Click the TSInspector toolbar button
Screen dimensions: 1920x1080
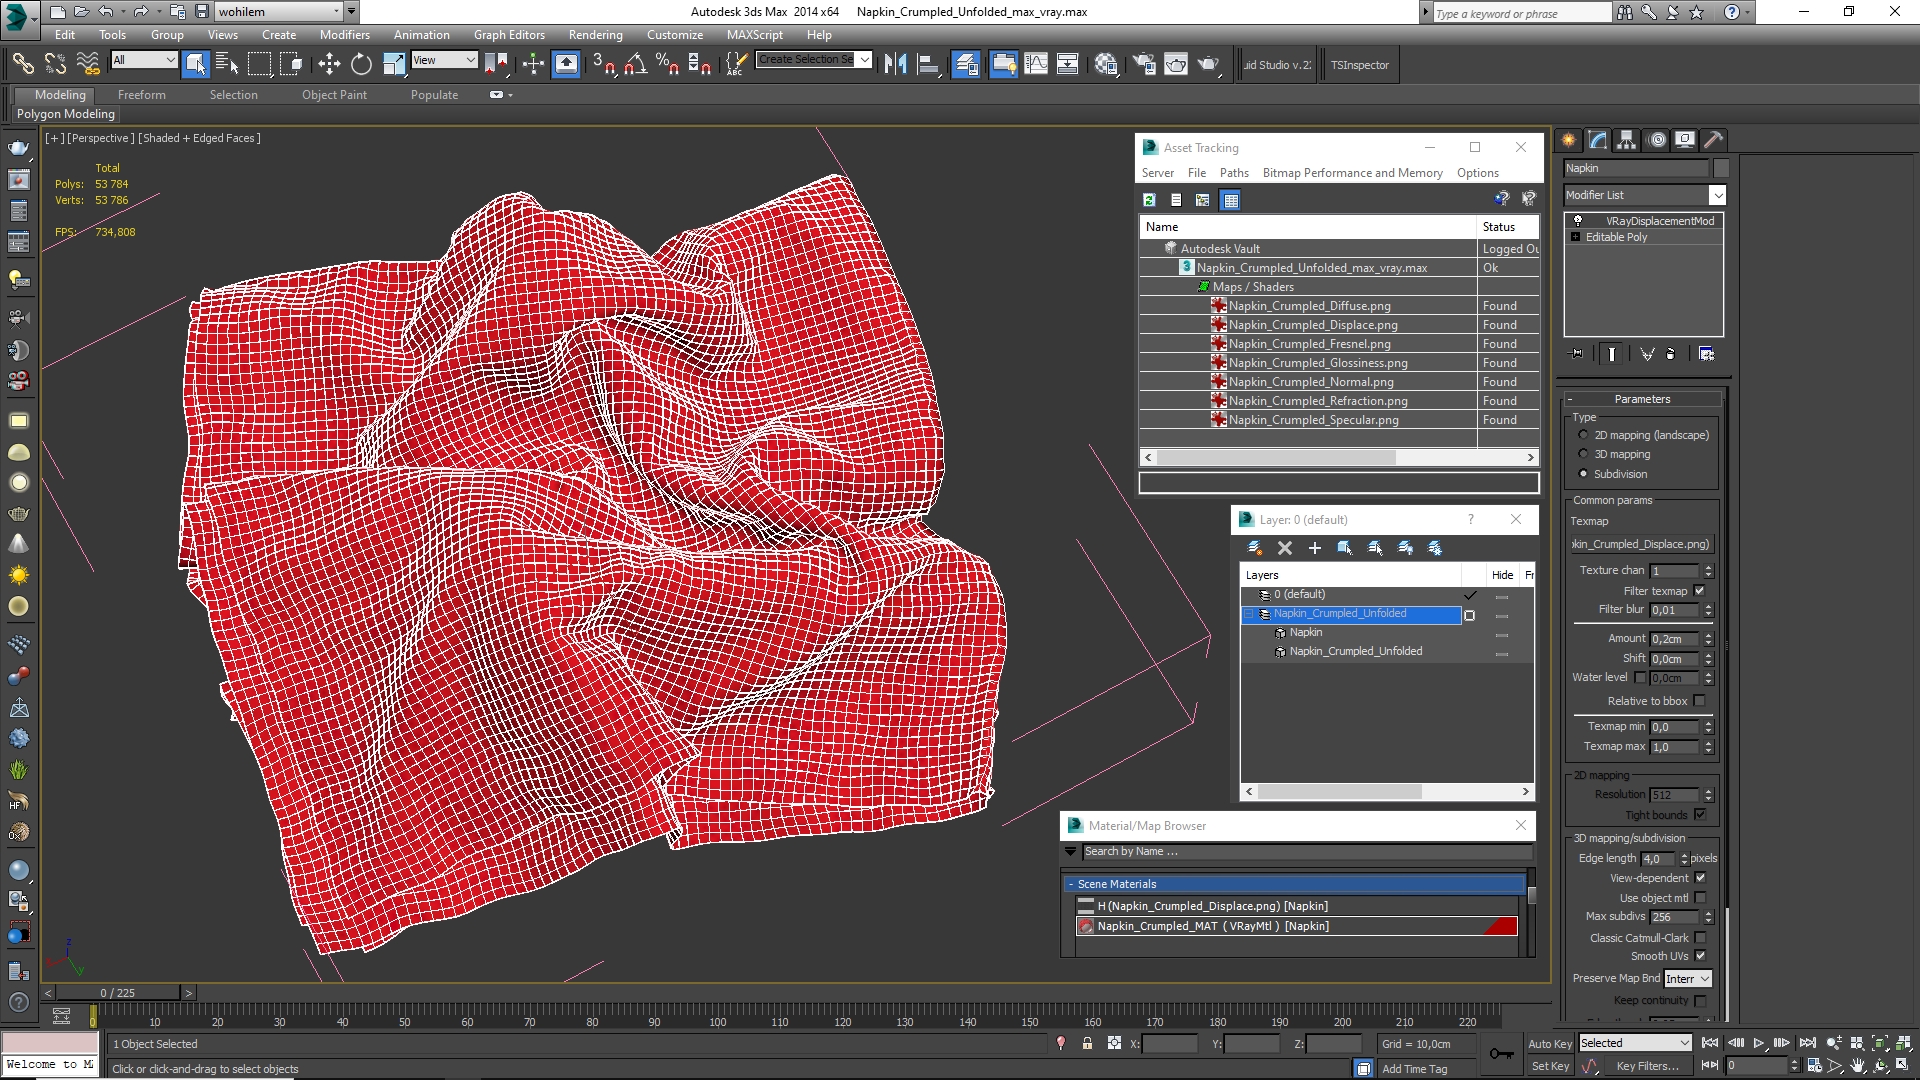pos(1359,65)
